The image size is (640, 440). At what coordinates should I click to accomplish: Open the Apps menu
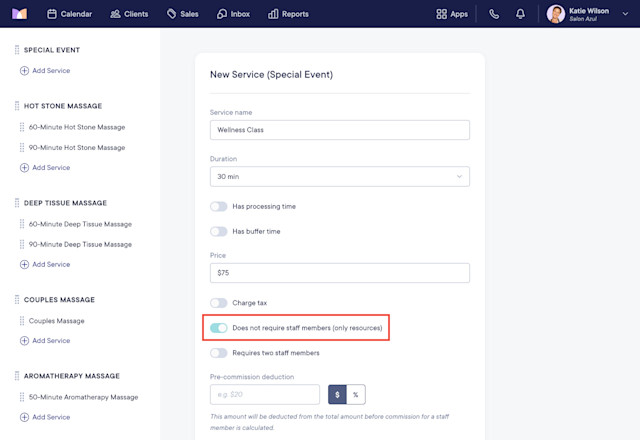(452, 14)
